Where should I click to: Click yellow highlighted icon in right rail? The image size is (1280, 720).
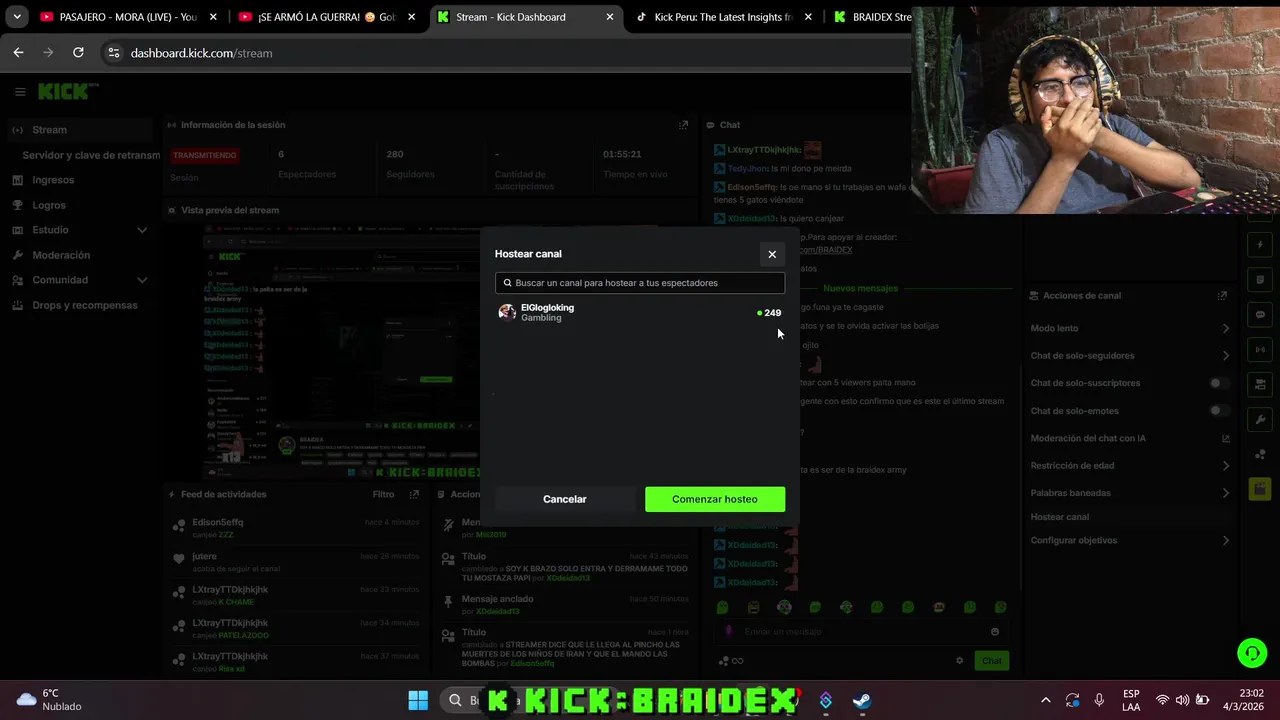coord(1260,488)
